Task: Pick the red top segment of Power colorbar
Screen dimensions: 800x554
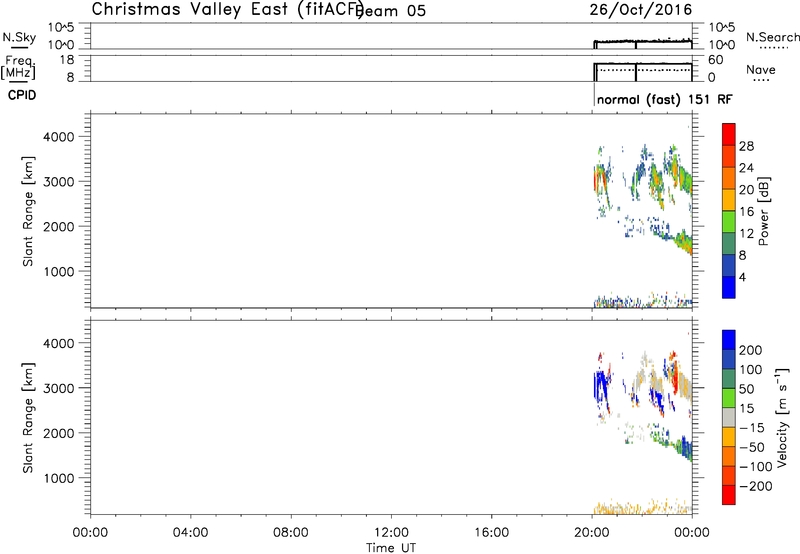Action: (x=729, y=135)
